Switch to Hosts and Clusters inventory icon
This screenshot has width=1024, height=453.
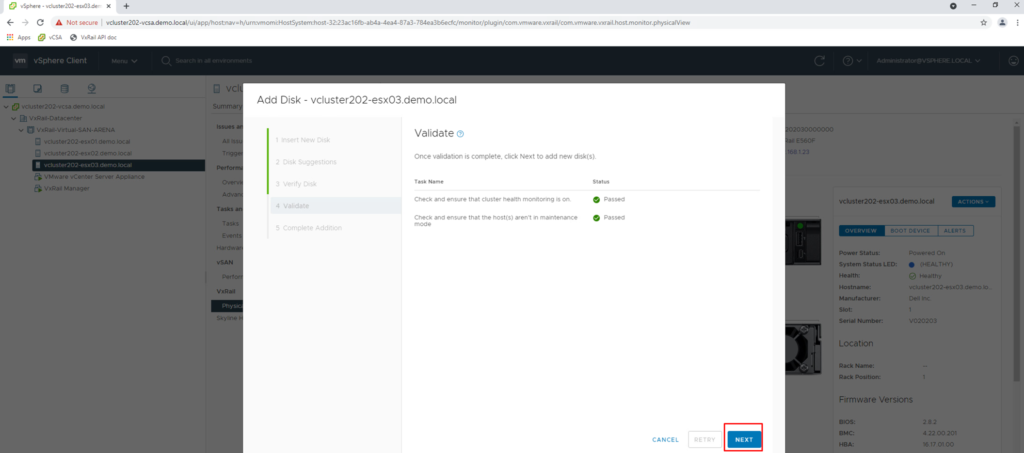(11, 88)
